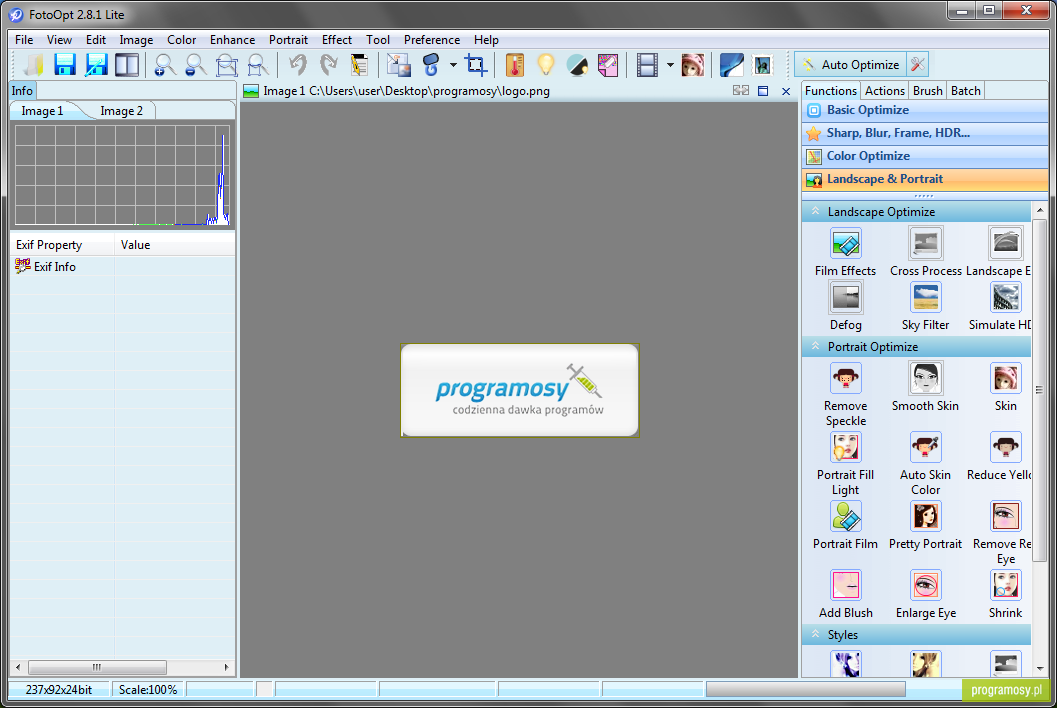The width and height of the screenshot is (1057, 708).
Task: Select the Crop tool
Action: 476,65
